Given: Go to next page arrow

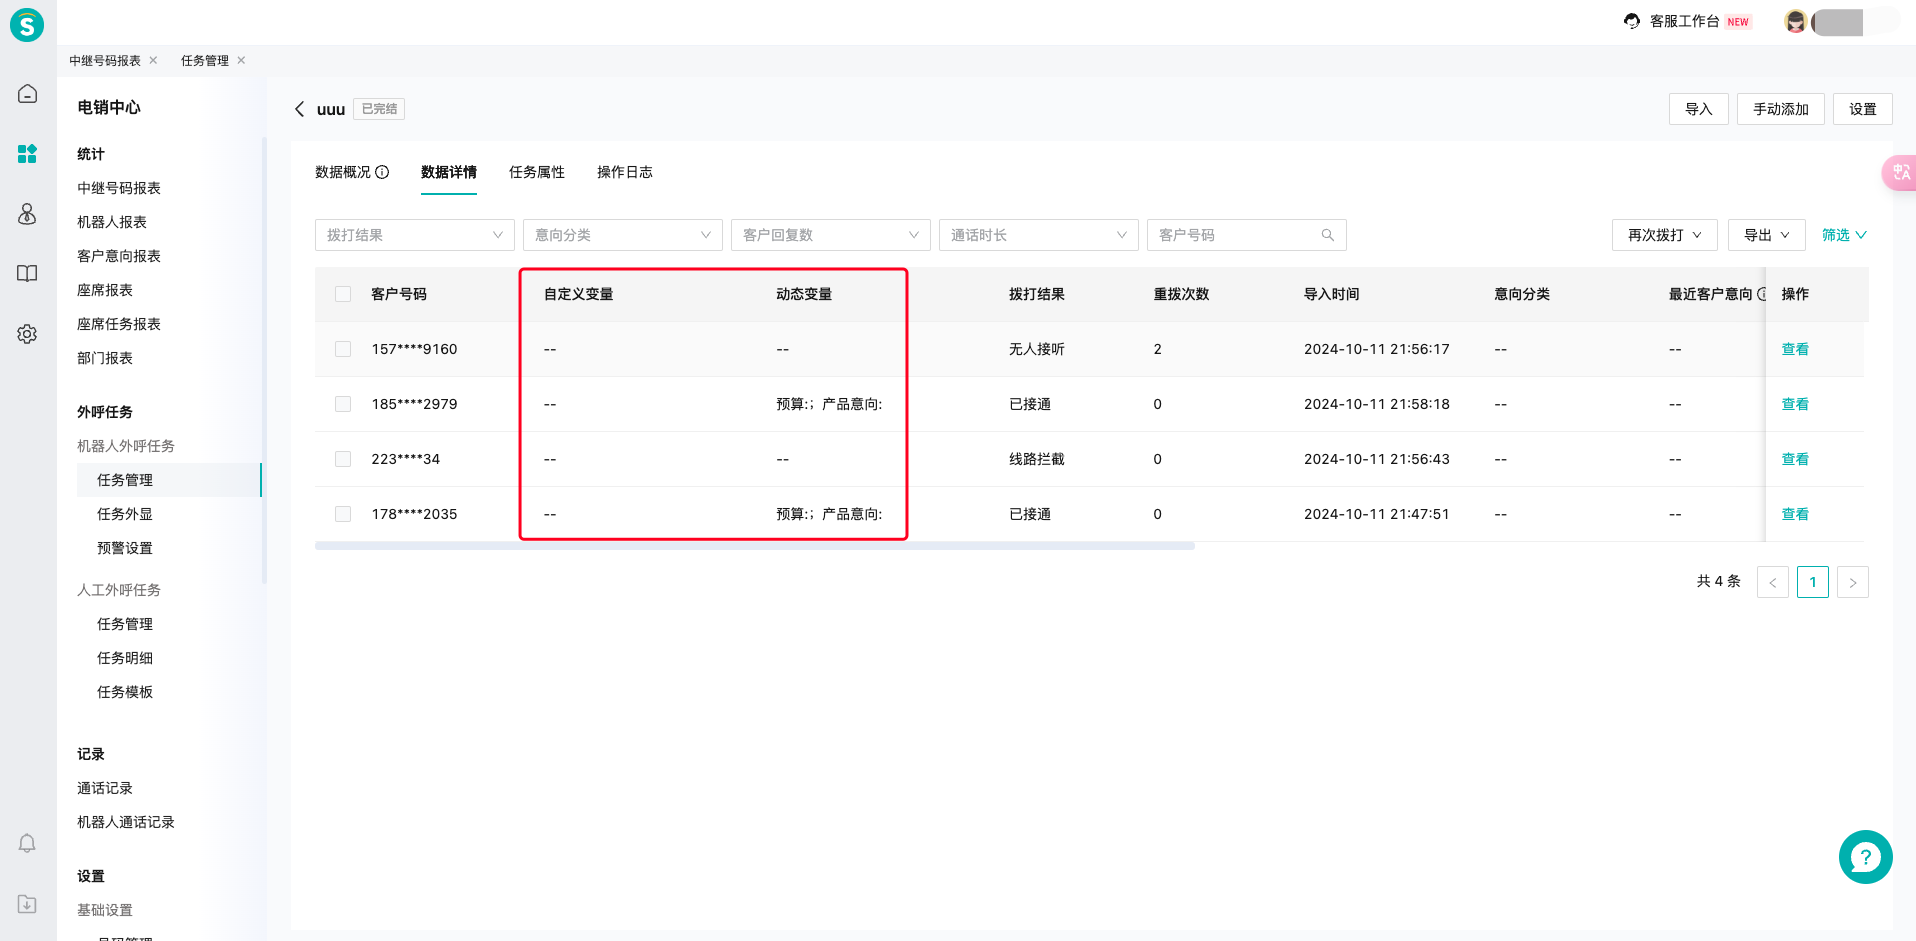Looking at the screenshot, I should tap(1852, 582).
